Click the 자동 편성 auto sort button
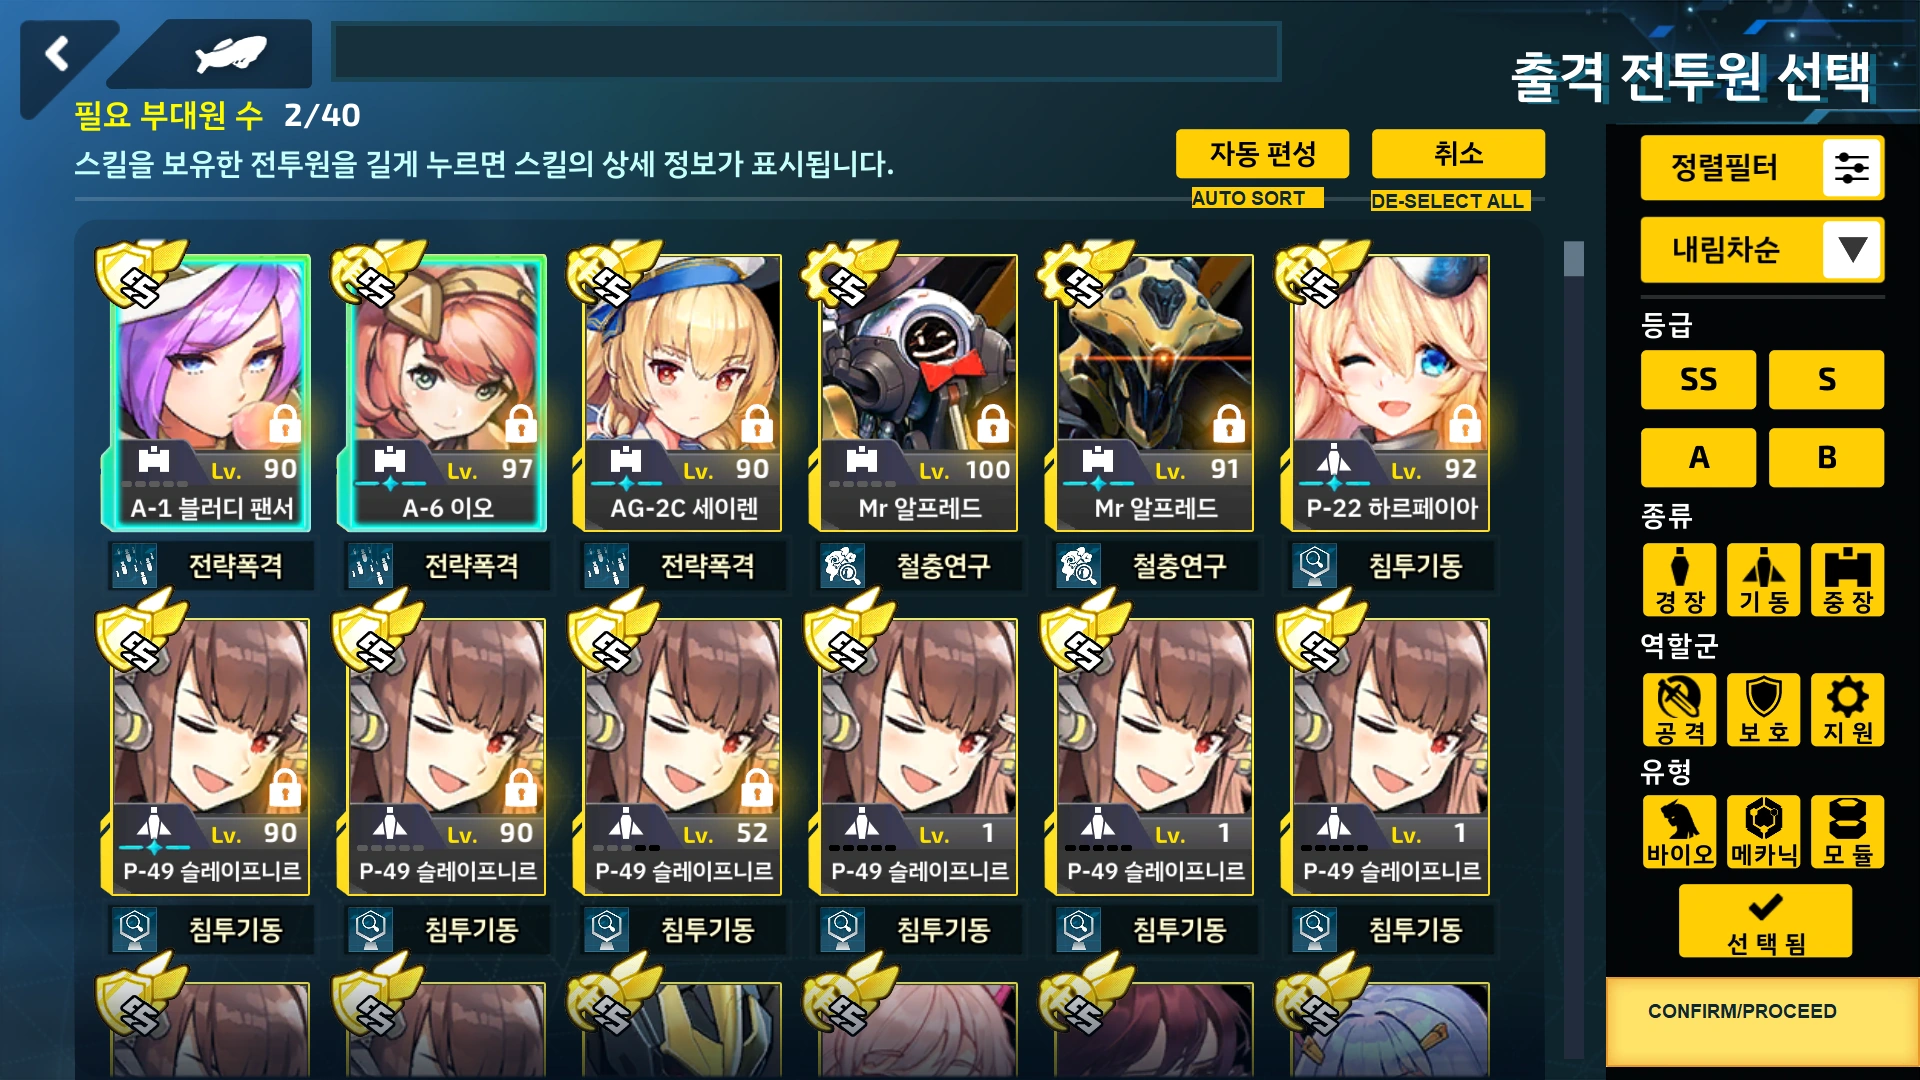This screenshot has height=1080, width=1920. 1262,154
